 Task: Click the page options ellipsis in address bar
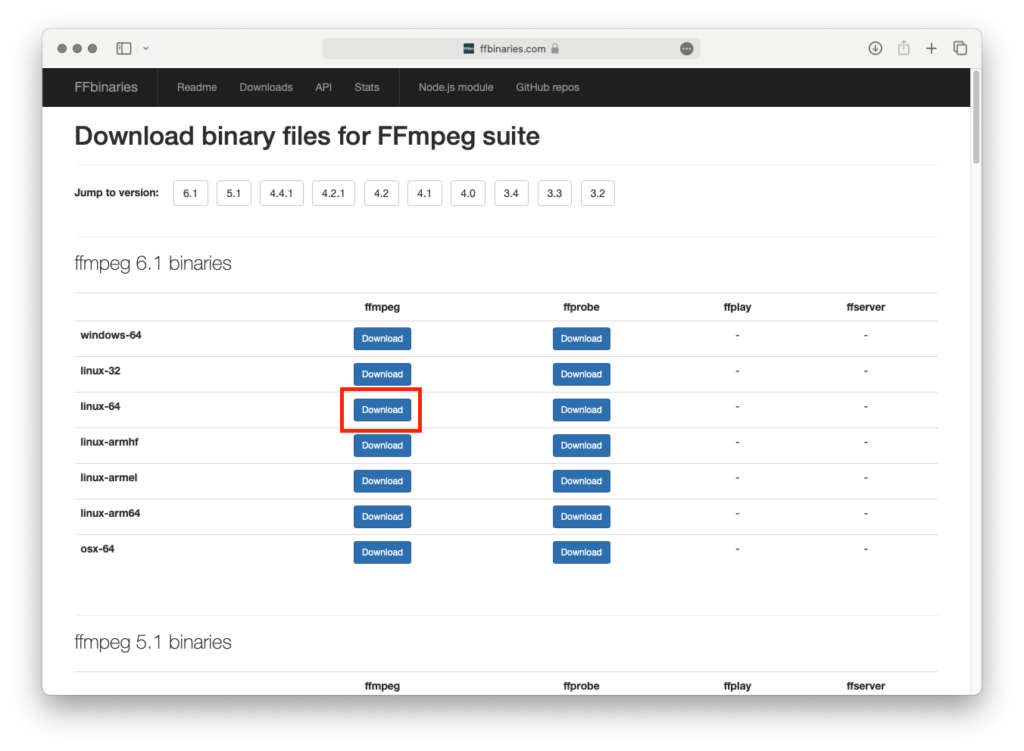pyautogui.click(x=686, y=48)
